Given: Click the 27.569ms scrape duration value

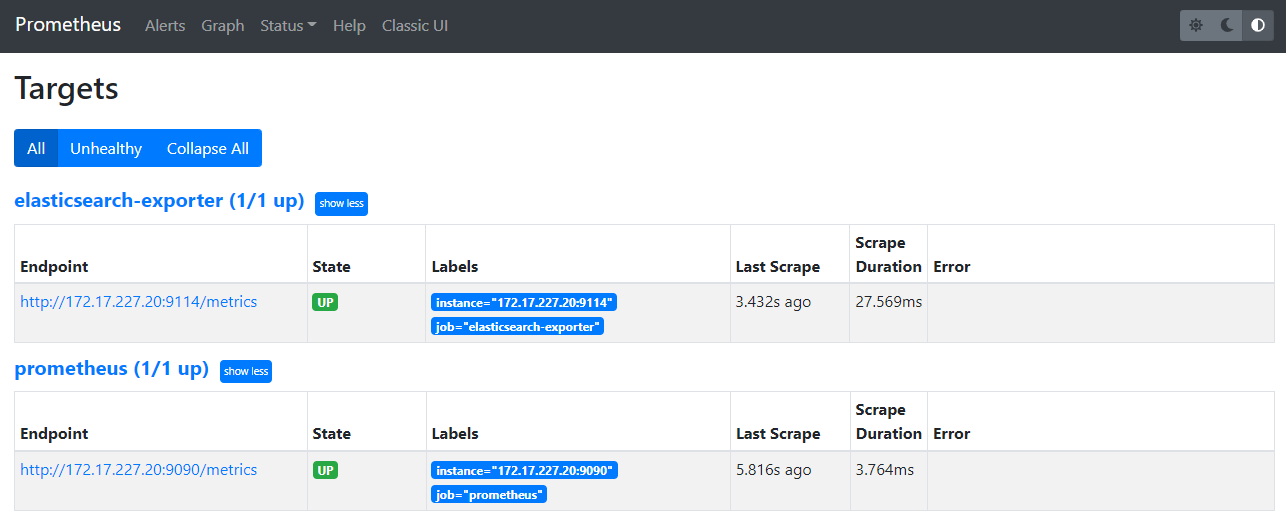Looking at the screenshot, I should click(889, 302).
